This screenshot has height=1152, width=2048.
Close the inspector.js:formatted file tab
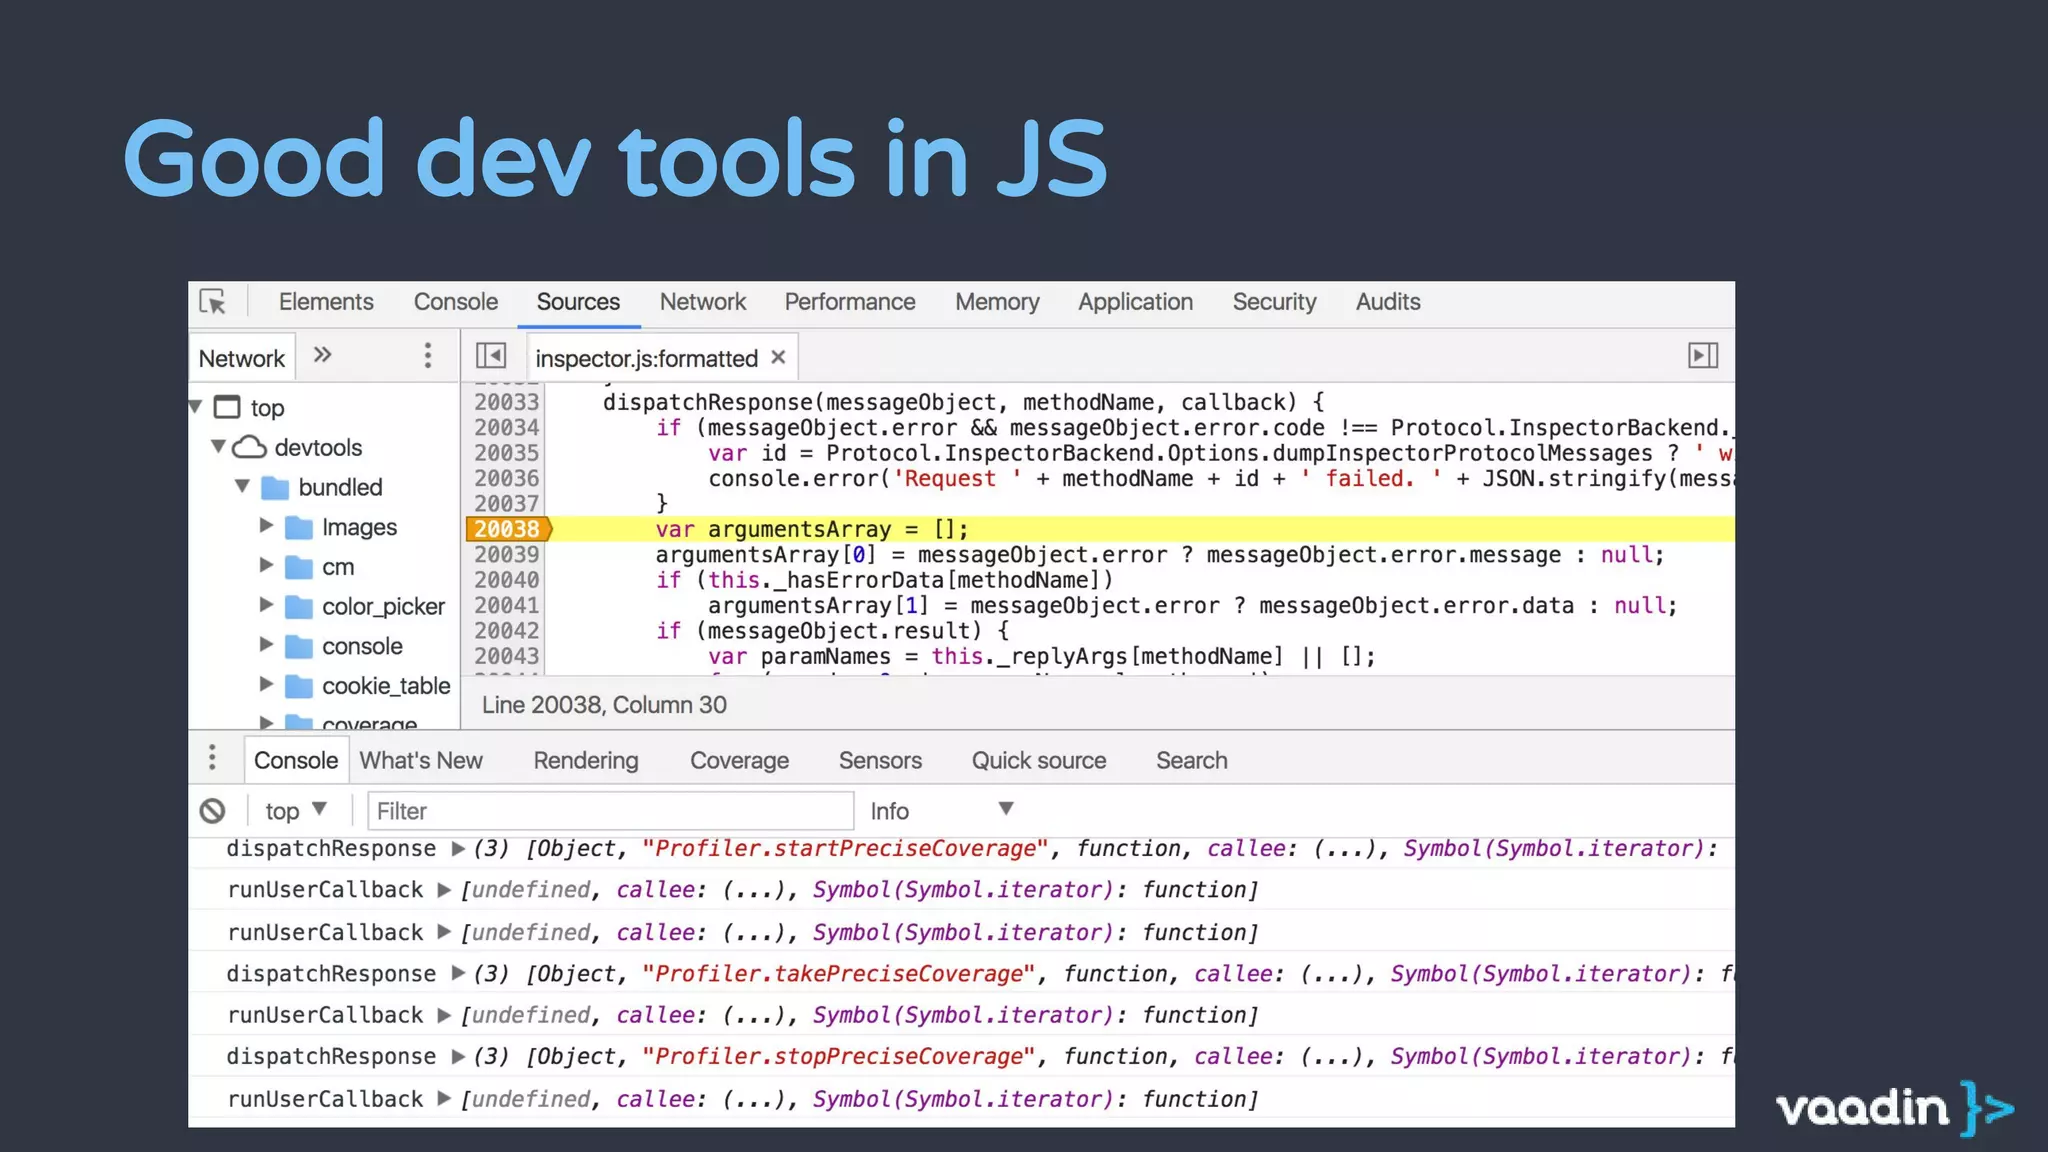[778, 357]
